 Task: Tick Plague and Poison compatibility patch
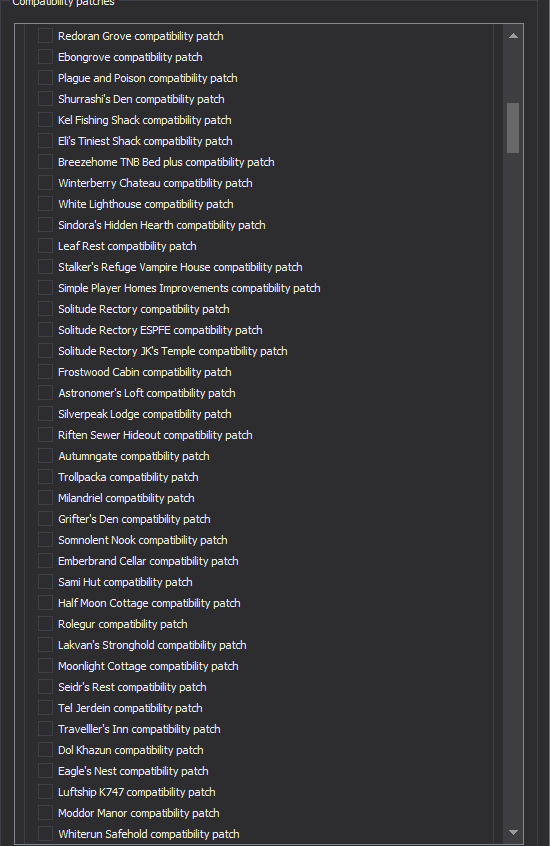coord(45,78)
